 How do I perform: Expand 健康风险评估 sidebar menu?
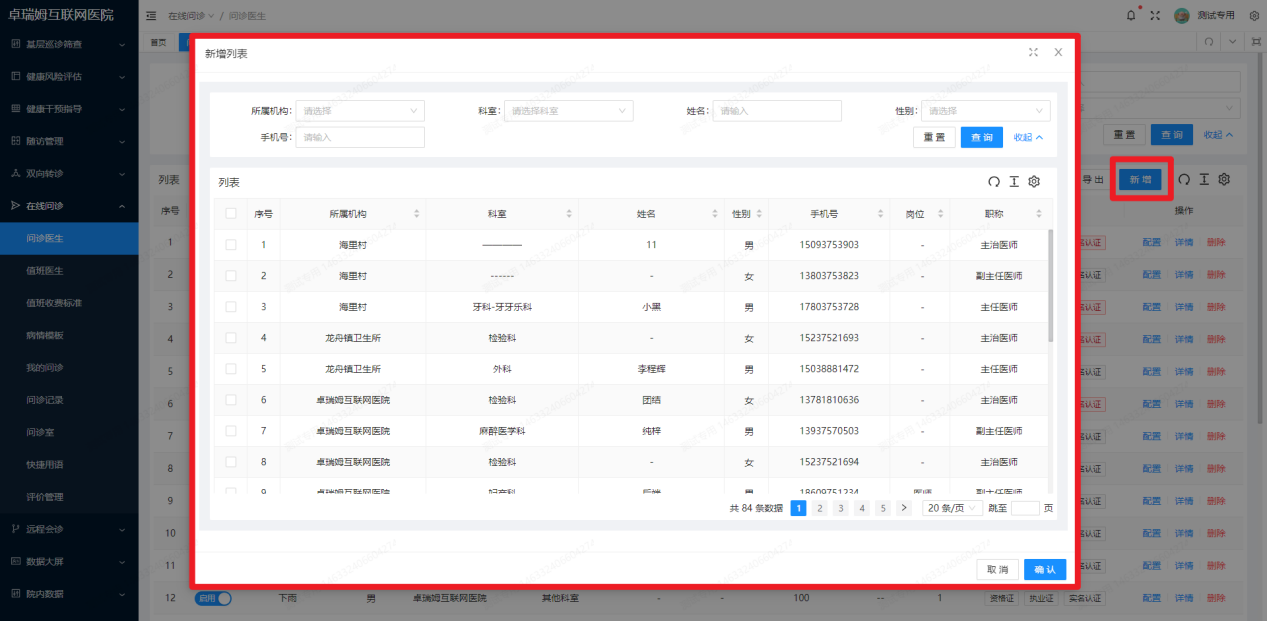pos(69,76)
